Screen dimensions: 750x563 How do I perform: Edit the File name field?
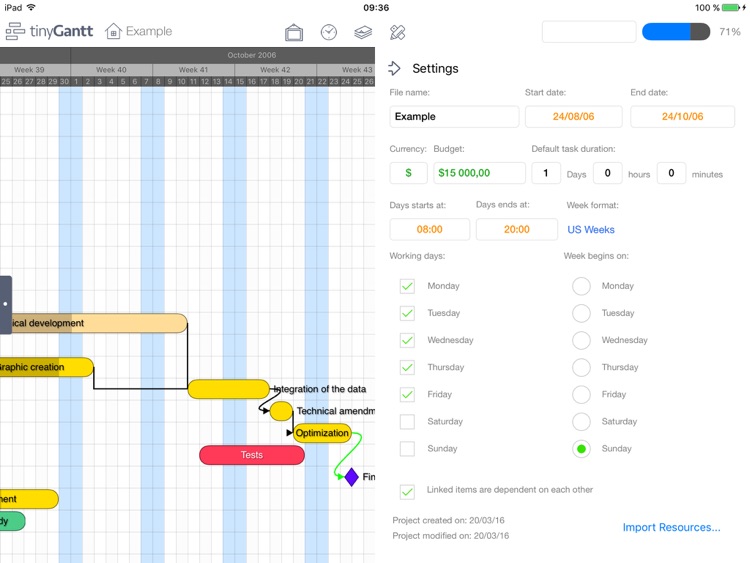[x=454, y=117]
